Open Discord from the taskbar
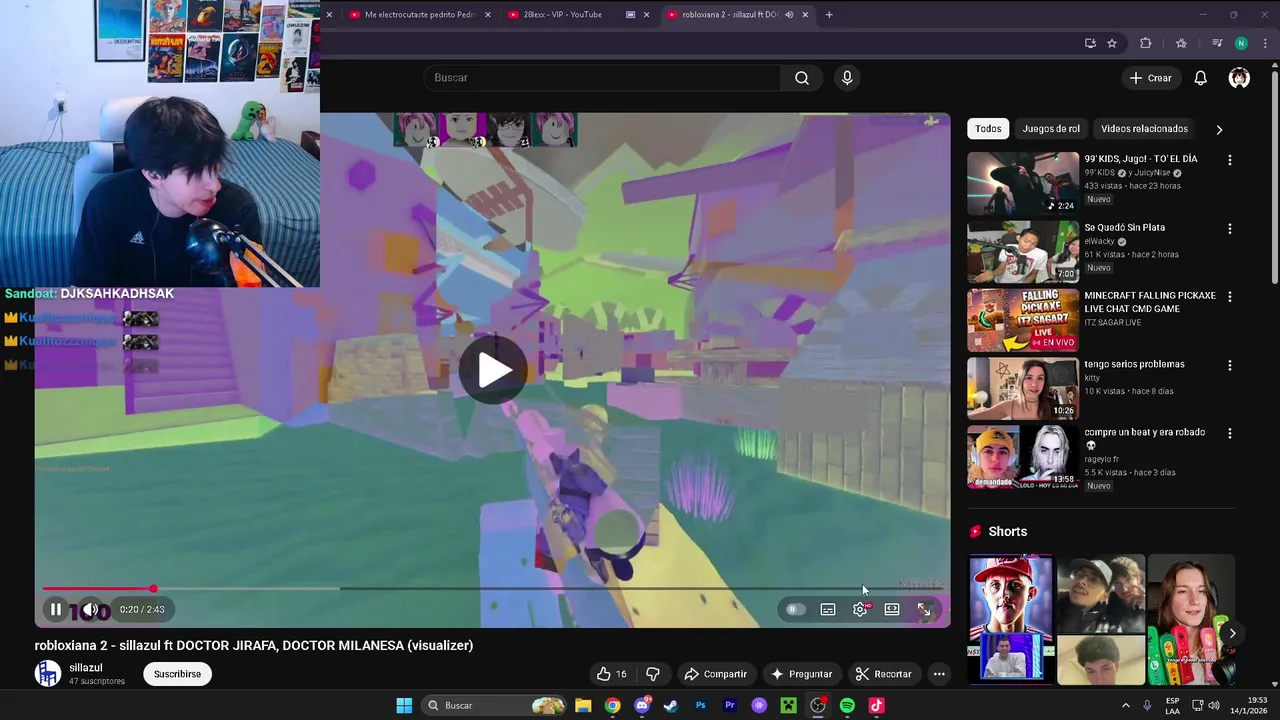Image resolution: width=1280 pixels, height=720 pixels. click(x=642, y=706)
